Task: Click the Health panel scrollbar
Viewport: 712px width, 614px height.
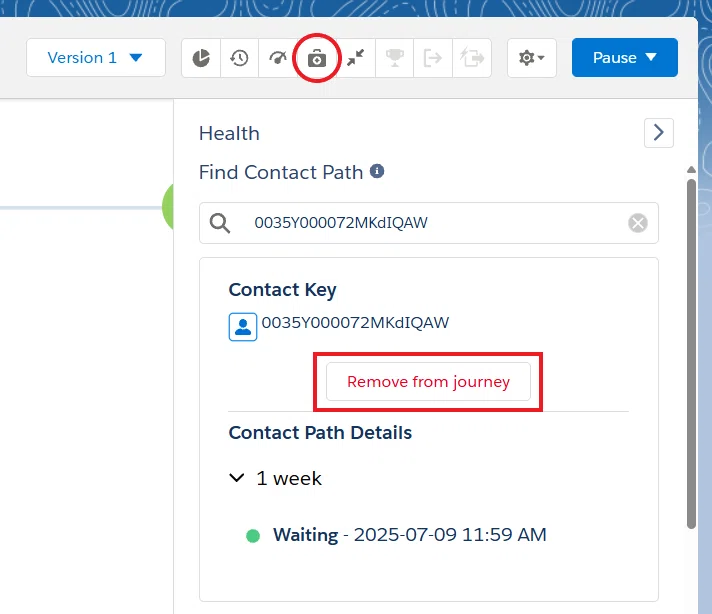Action: coord(691,354)
